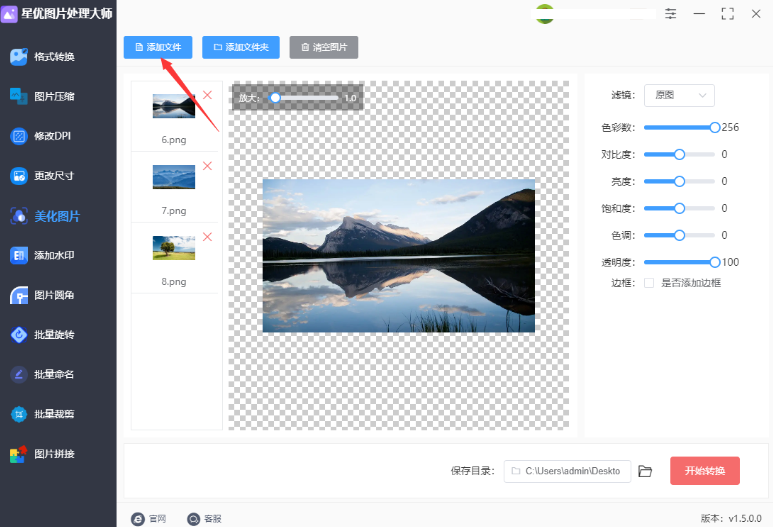
Task: Click the 保存目录 path input field
Action: pyautogui.click(x=567, y=471)
